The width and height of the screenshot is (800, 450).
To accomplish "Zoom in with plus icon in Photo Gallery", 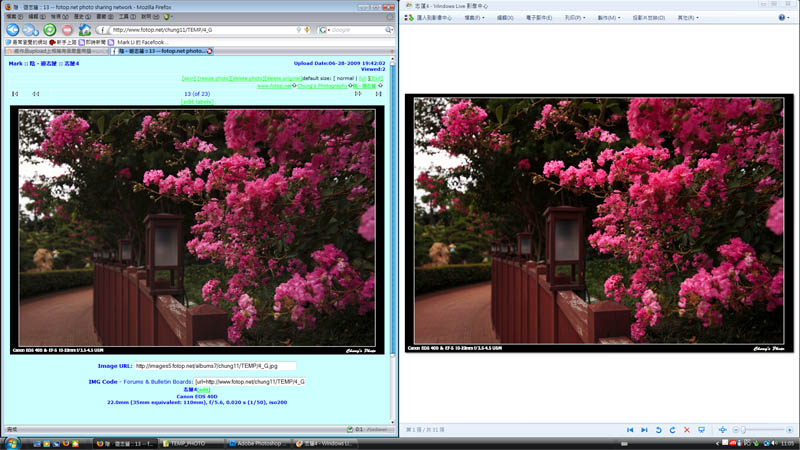I will pos(789,430).
